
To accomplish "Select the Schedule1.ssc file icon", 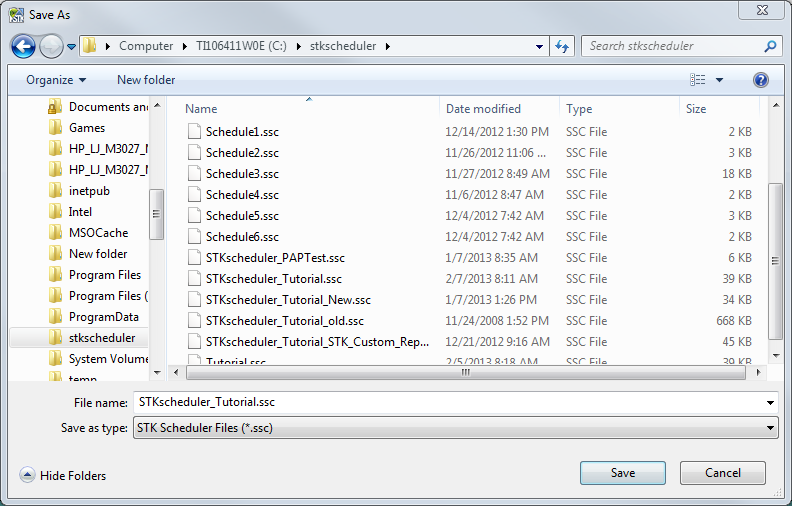I will click(x=195, y=131).
